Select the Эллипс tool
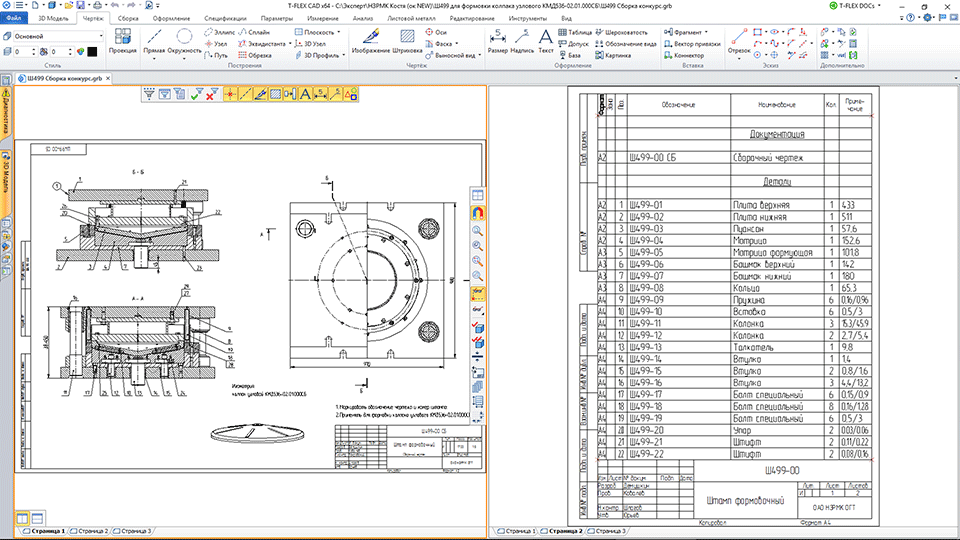Image resolution: width=960 pixels, height=540 pixels. click(219, 32)
